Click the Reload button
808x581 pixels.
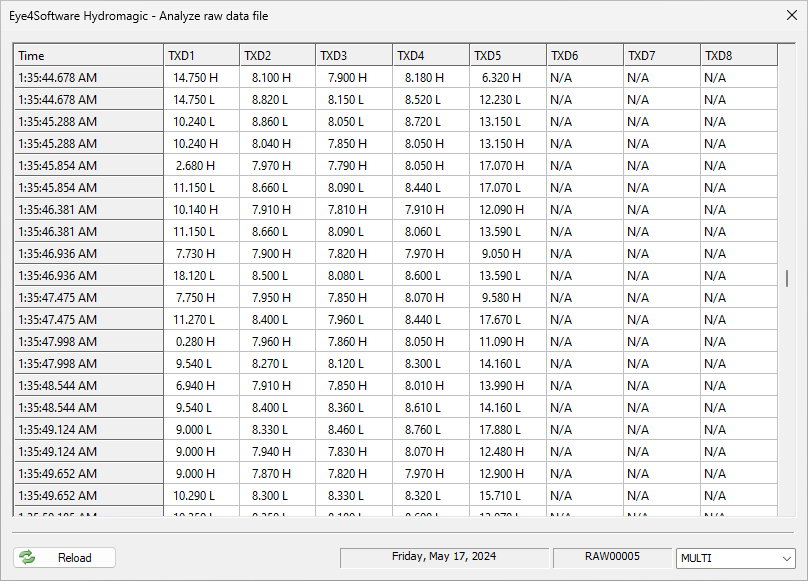click(x=64, y=558)
